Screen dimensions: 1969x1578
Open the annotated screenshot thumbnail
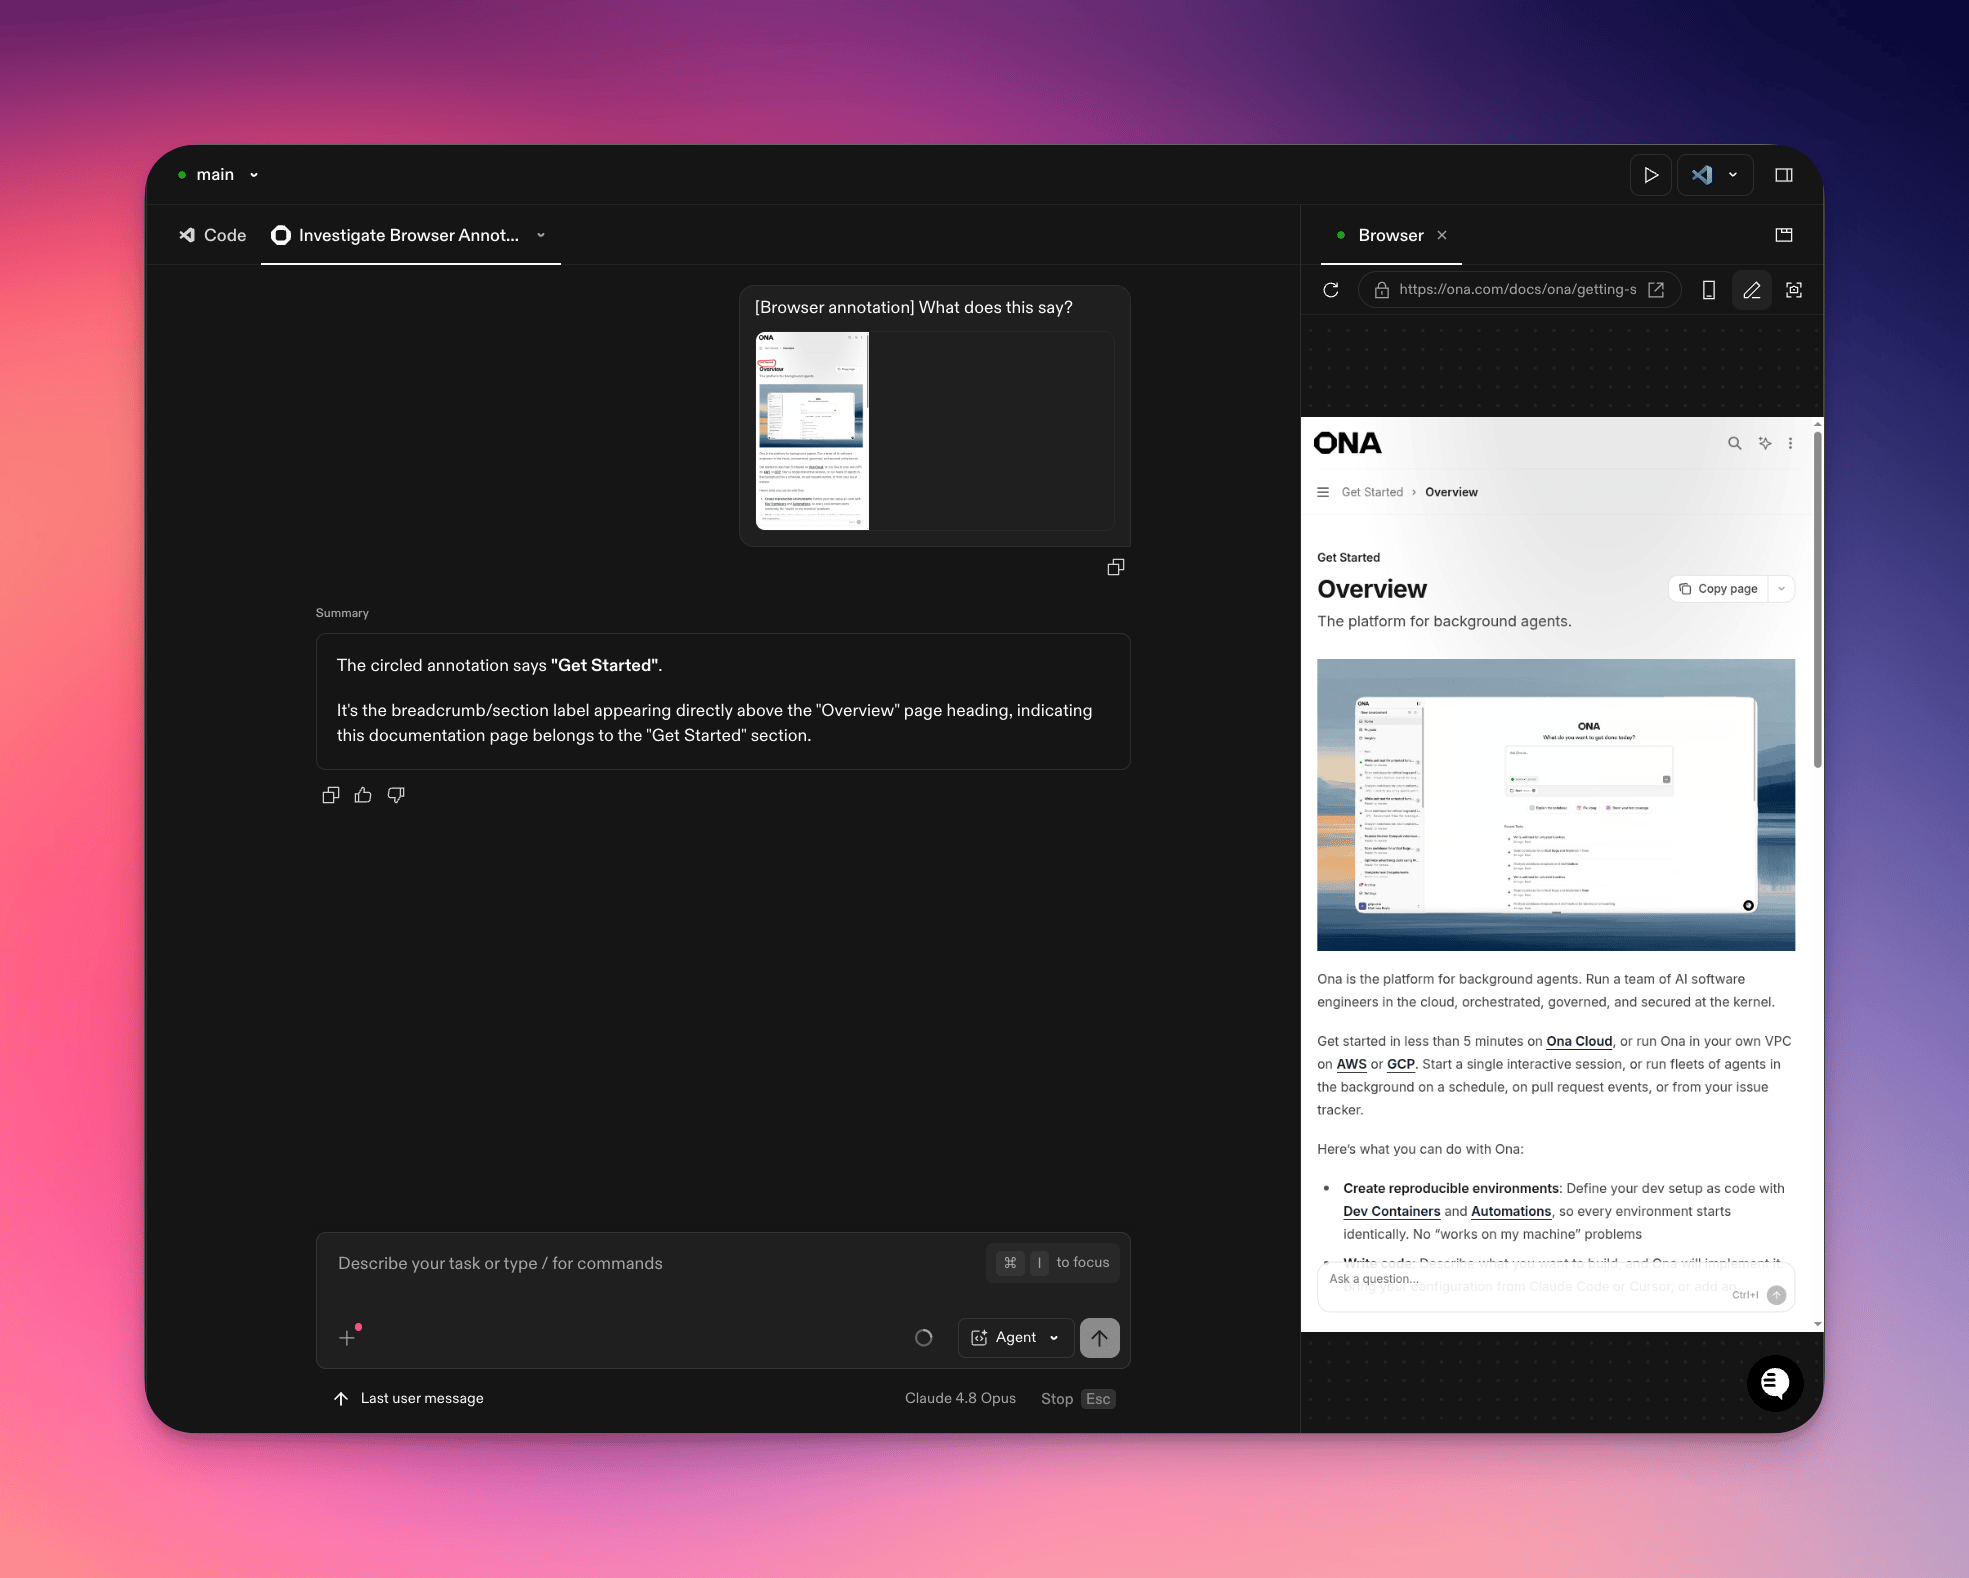812,431
